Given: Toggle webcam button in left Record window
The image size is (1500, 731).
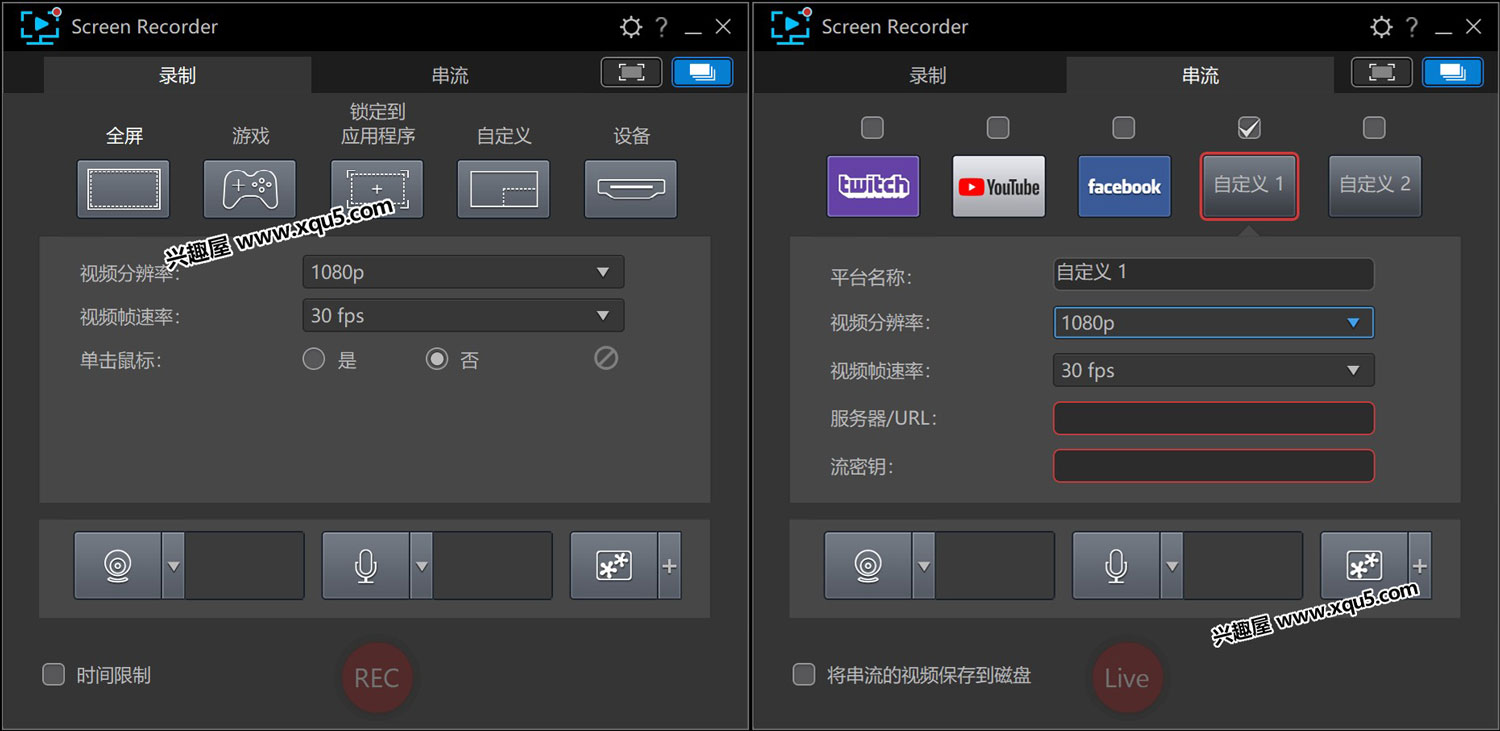Looking at the screenshot, I should (x=118, y=566).
